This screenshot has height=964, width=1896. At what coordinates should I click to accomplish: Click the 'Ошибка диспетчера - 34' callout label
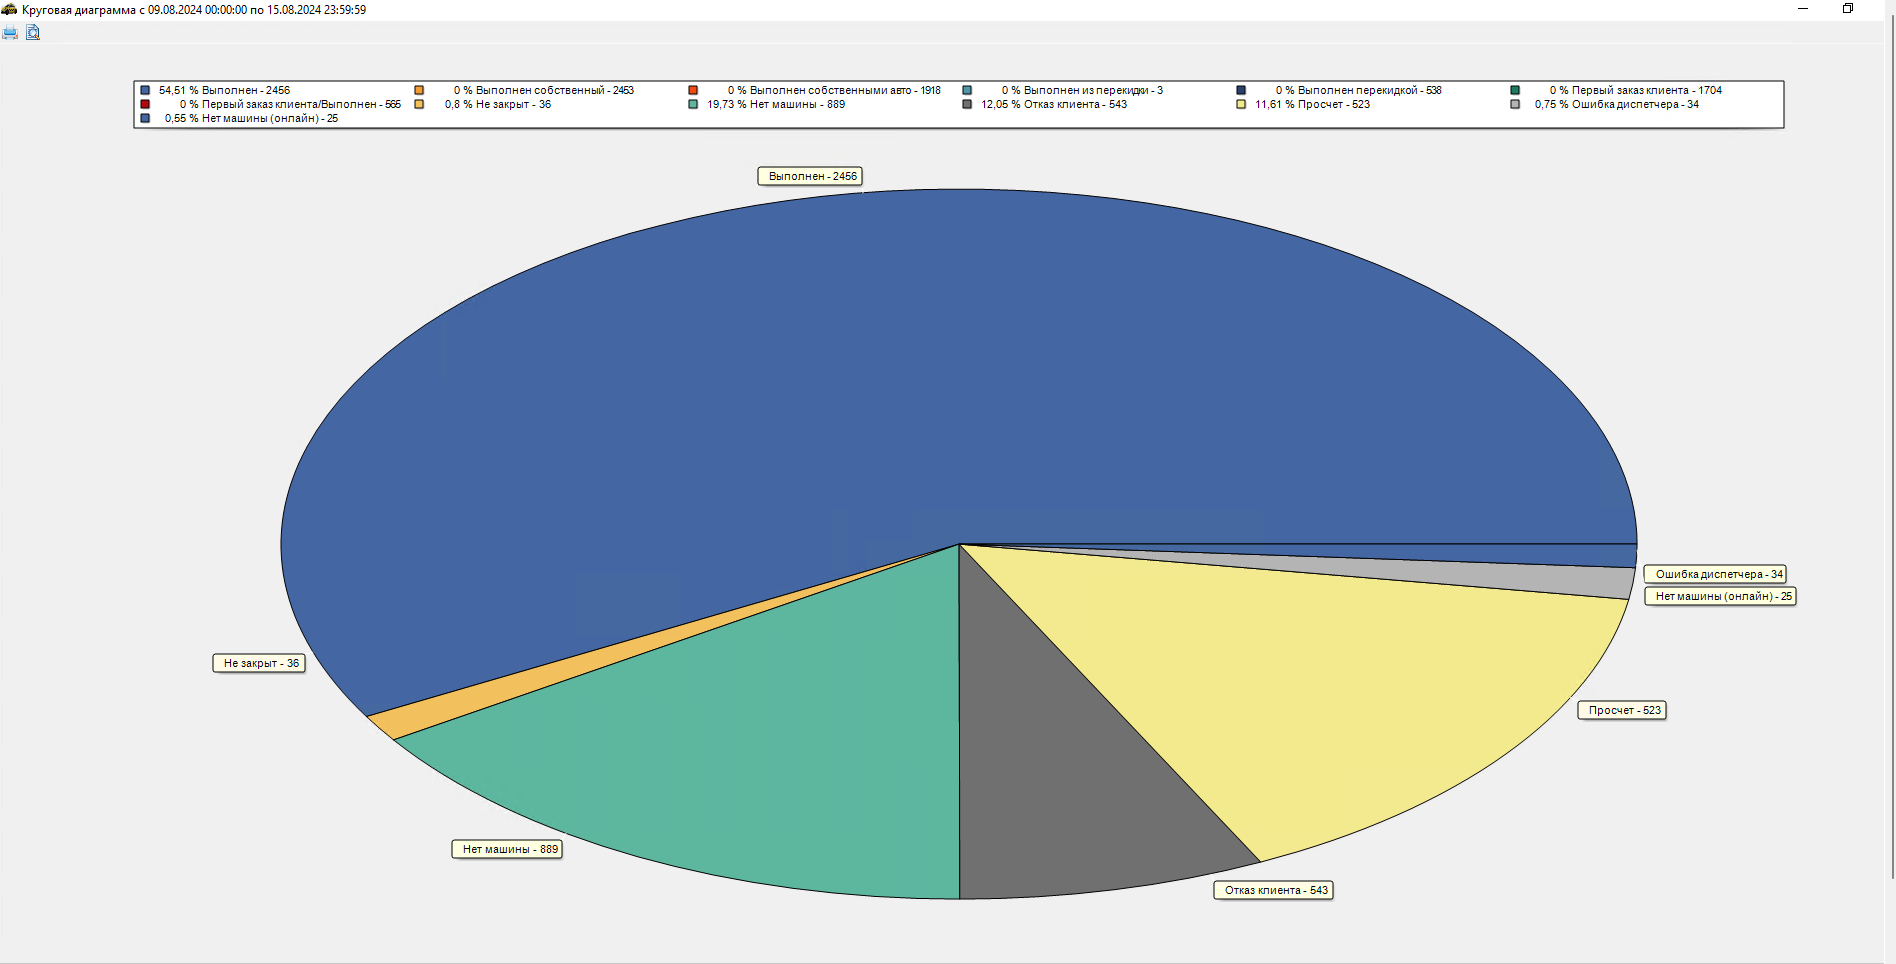tap(1716, 574)
